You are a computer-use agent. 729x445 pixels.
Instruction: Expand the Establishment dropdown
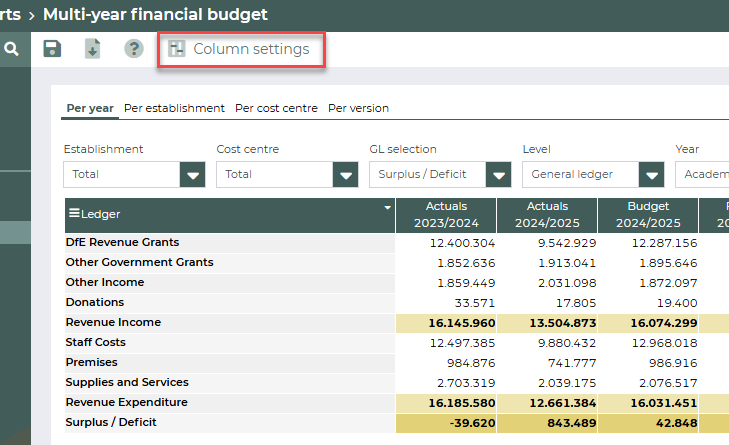point(193,175)
